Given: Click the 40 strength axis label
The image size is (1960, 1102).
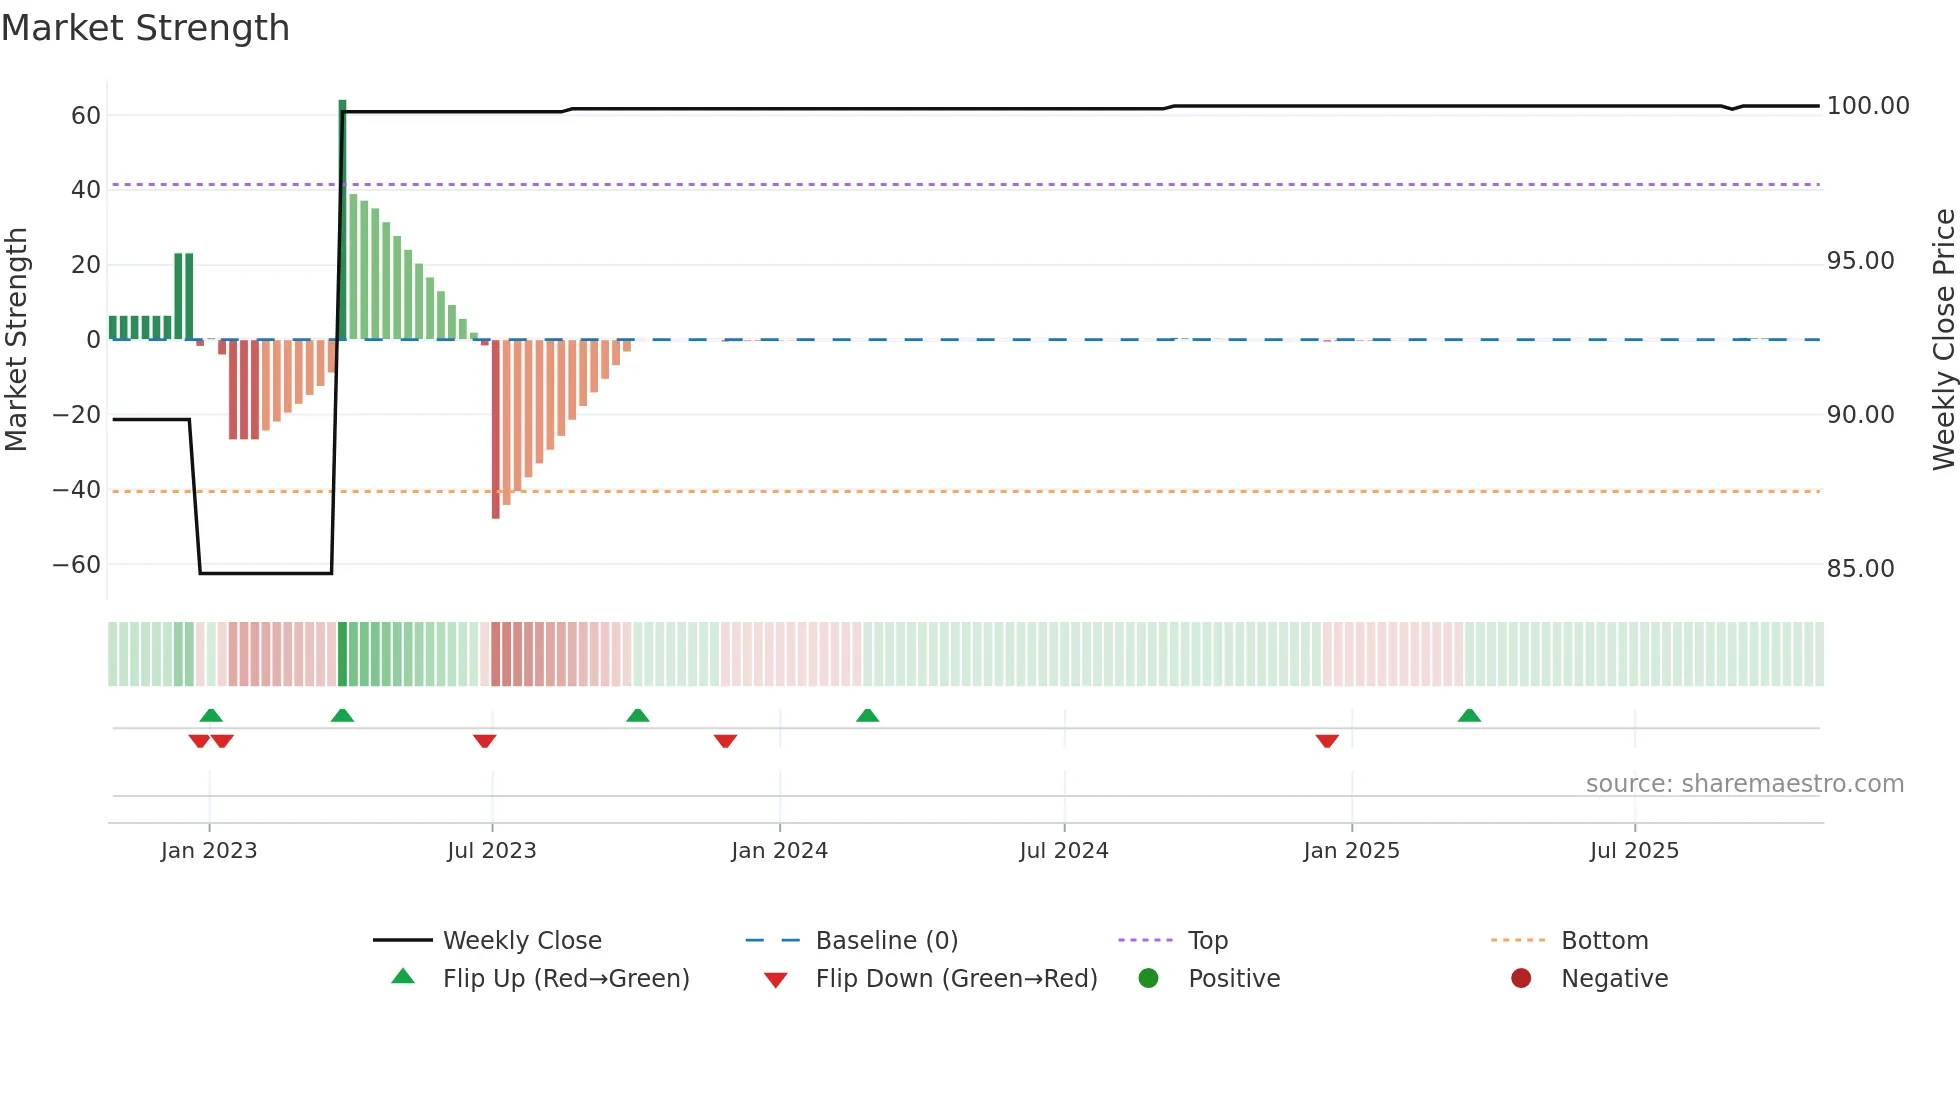Looking at the screenshot, I should [x=86, y=190].
